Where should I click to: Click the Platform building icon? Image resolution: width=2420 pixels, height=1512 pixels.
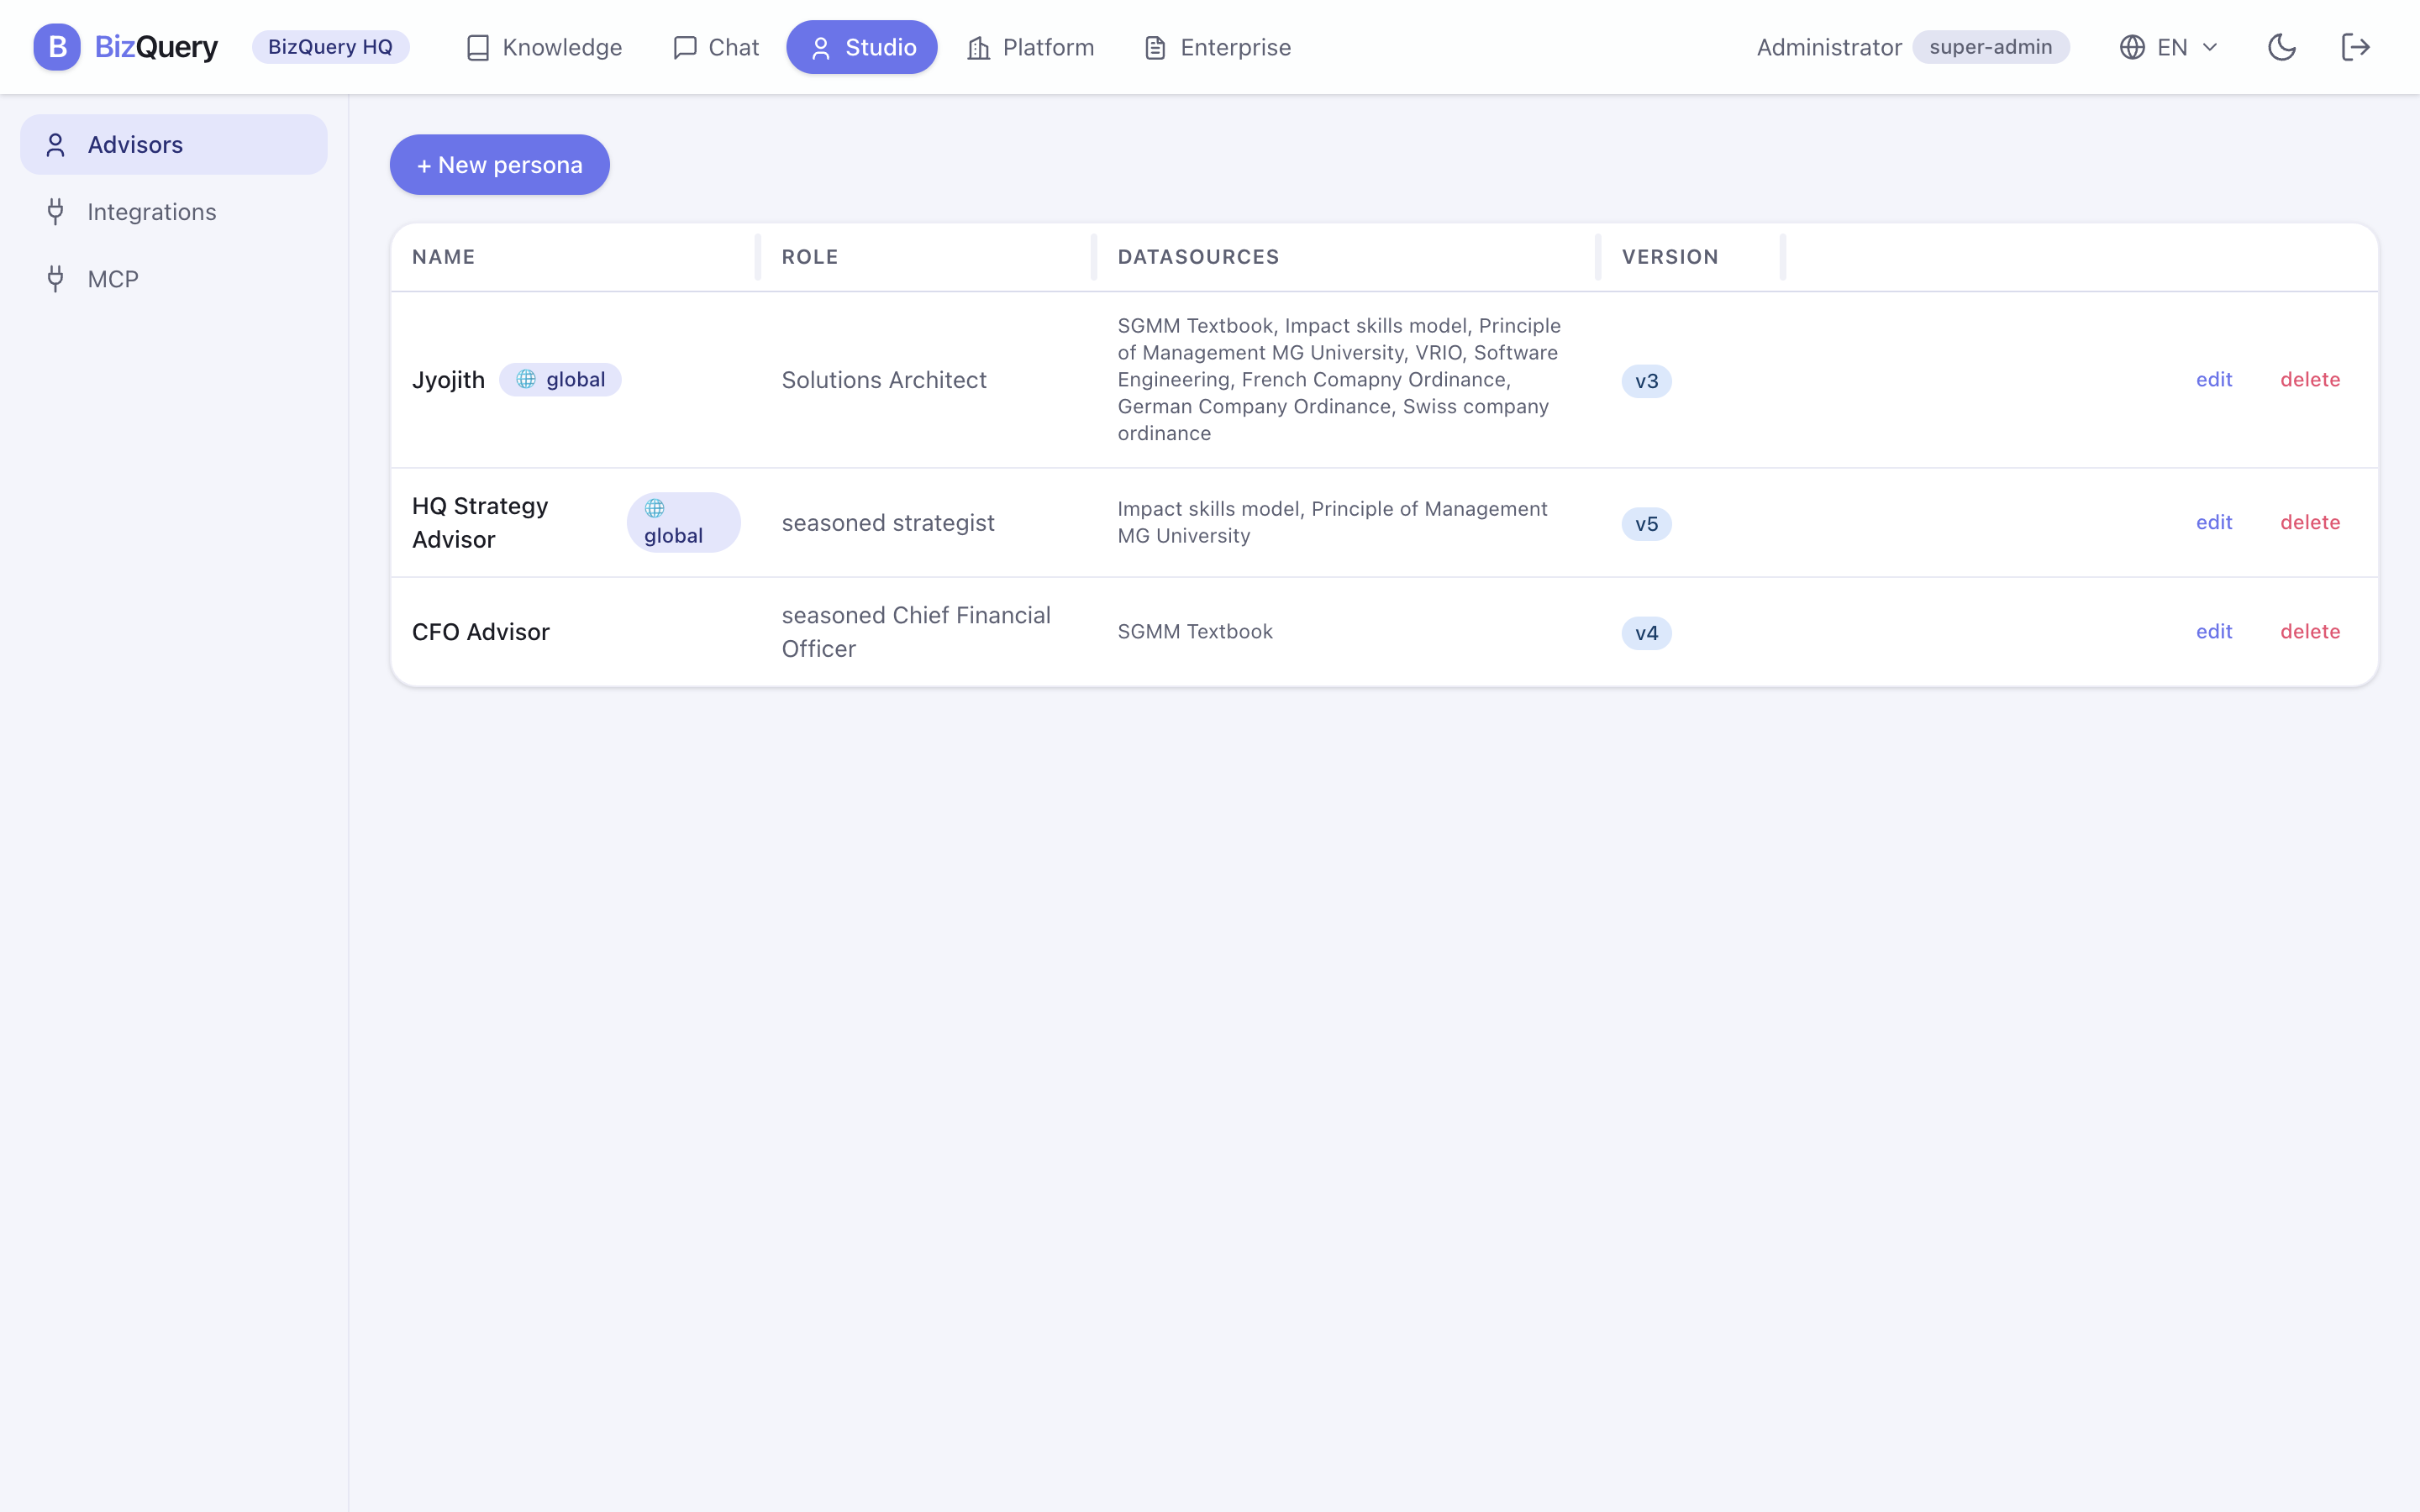click(x=979, y=48)
